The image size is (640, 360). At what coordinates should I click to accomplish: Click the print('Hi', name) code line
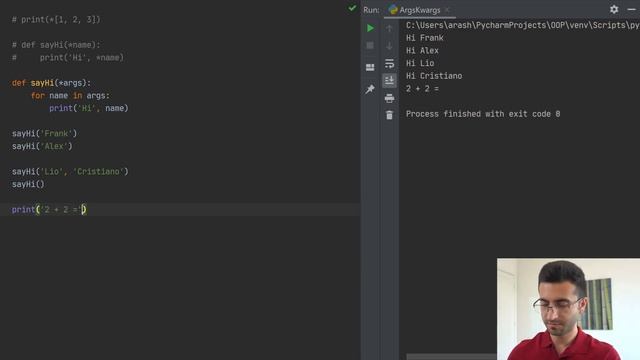point(89,108)
